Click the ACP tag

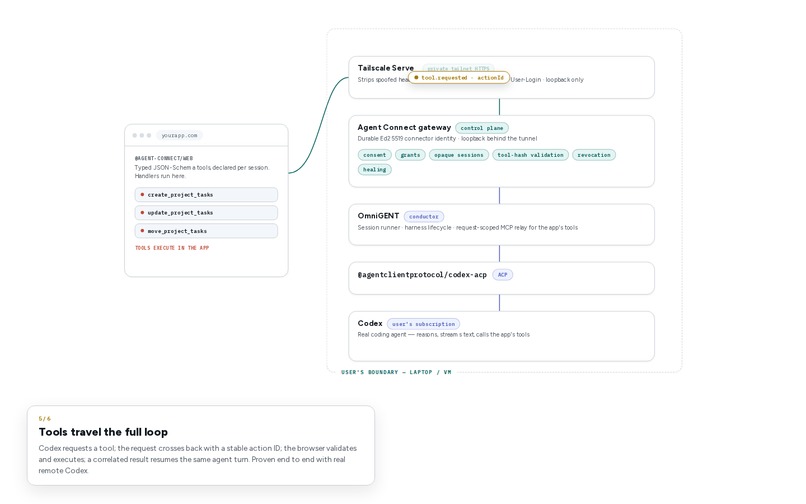click(502, 275)
